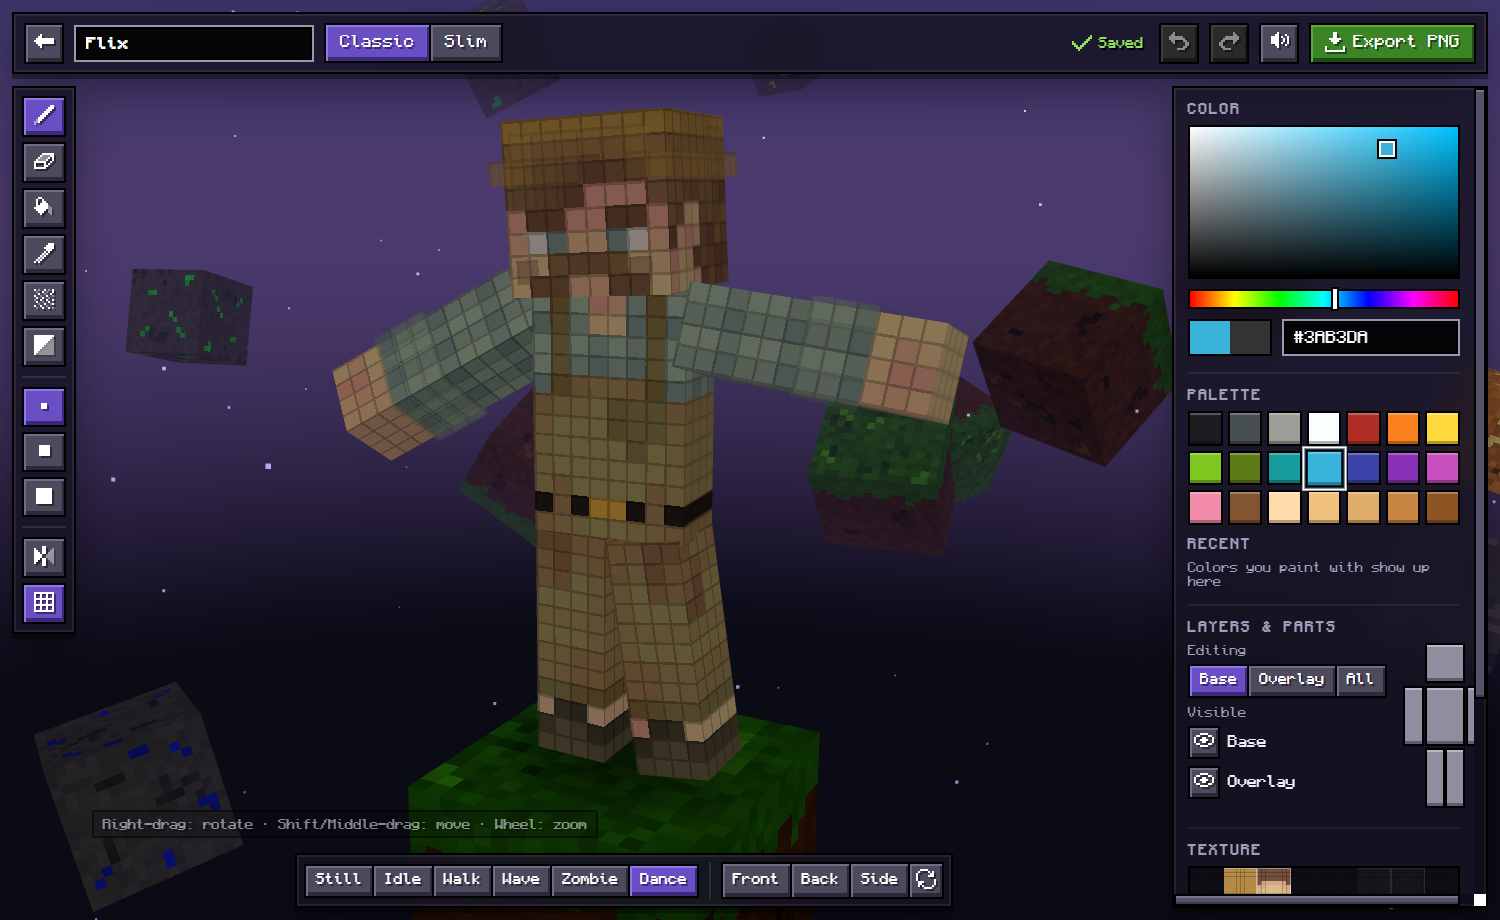Pick the red palette swatch
Viewport: 1500px width, 920px height.
[1363, 428]
